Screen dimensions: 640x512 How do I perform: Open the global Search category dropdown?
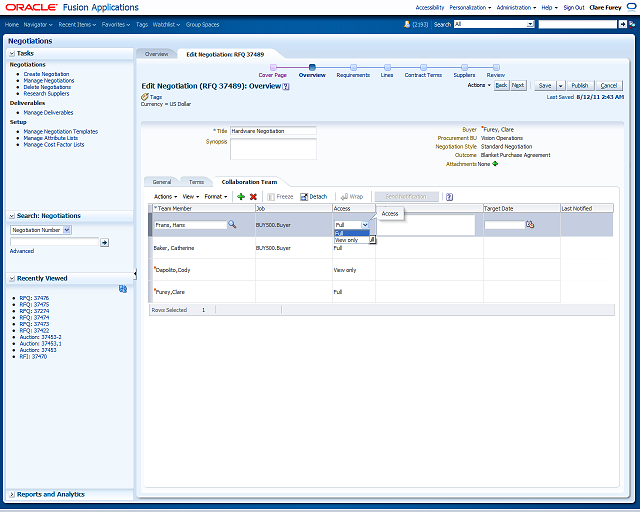530,24
